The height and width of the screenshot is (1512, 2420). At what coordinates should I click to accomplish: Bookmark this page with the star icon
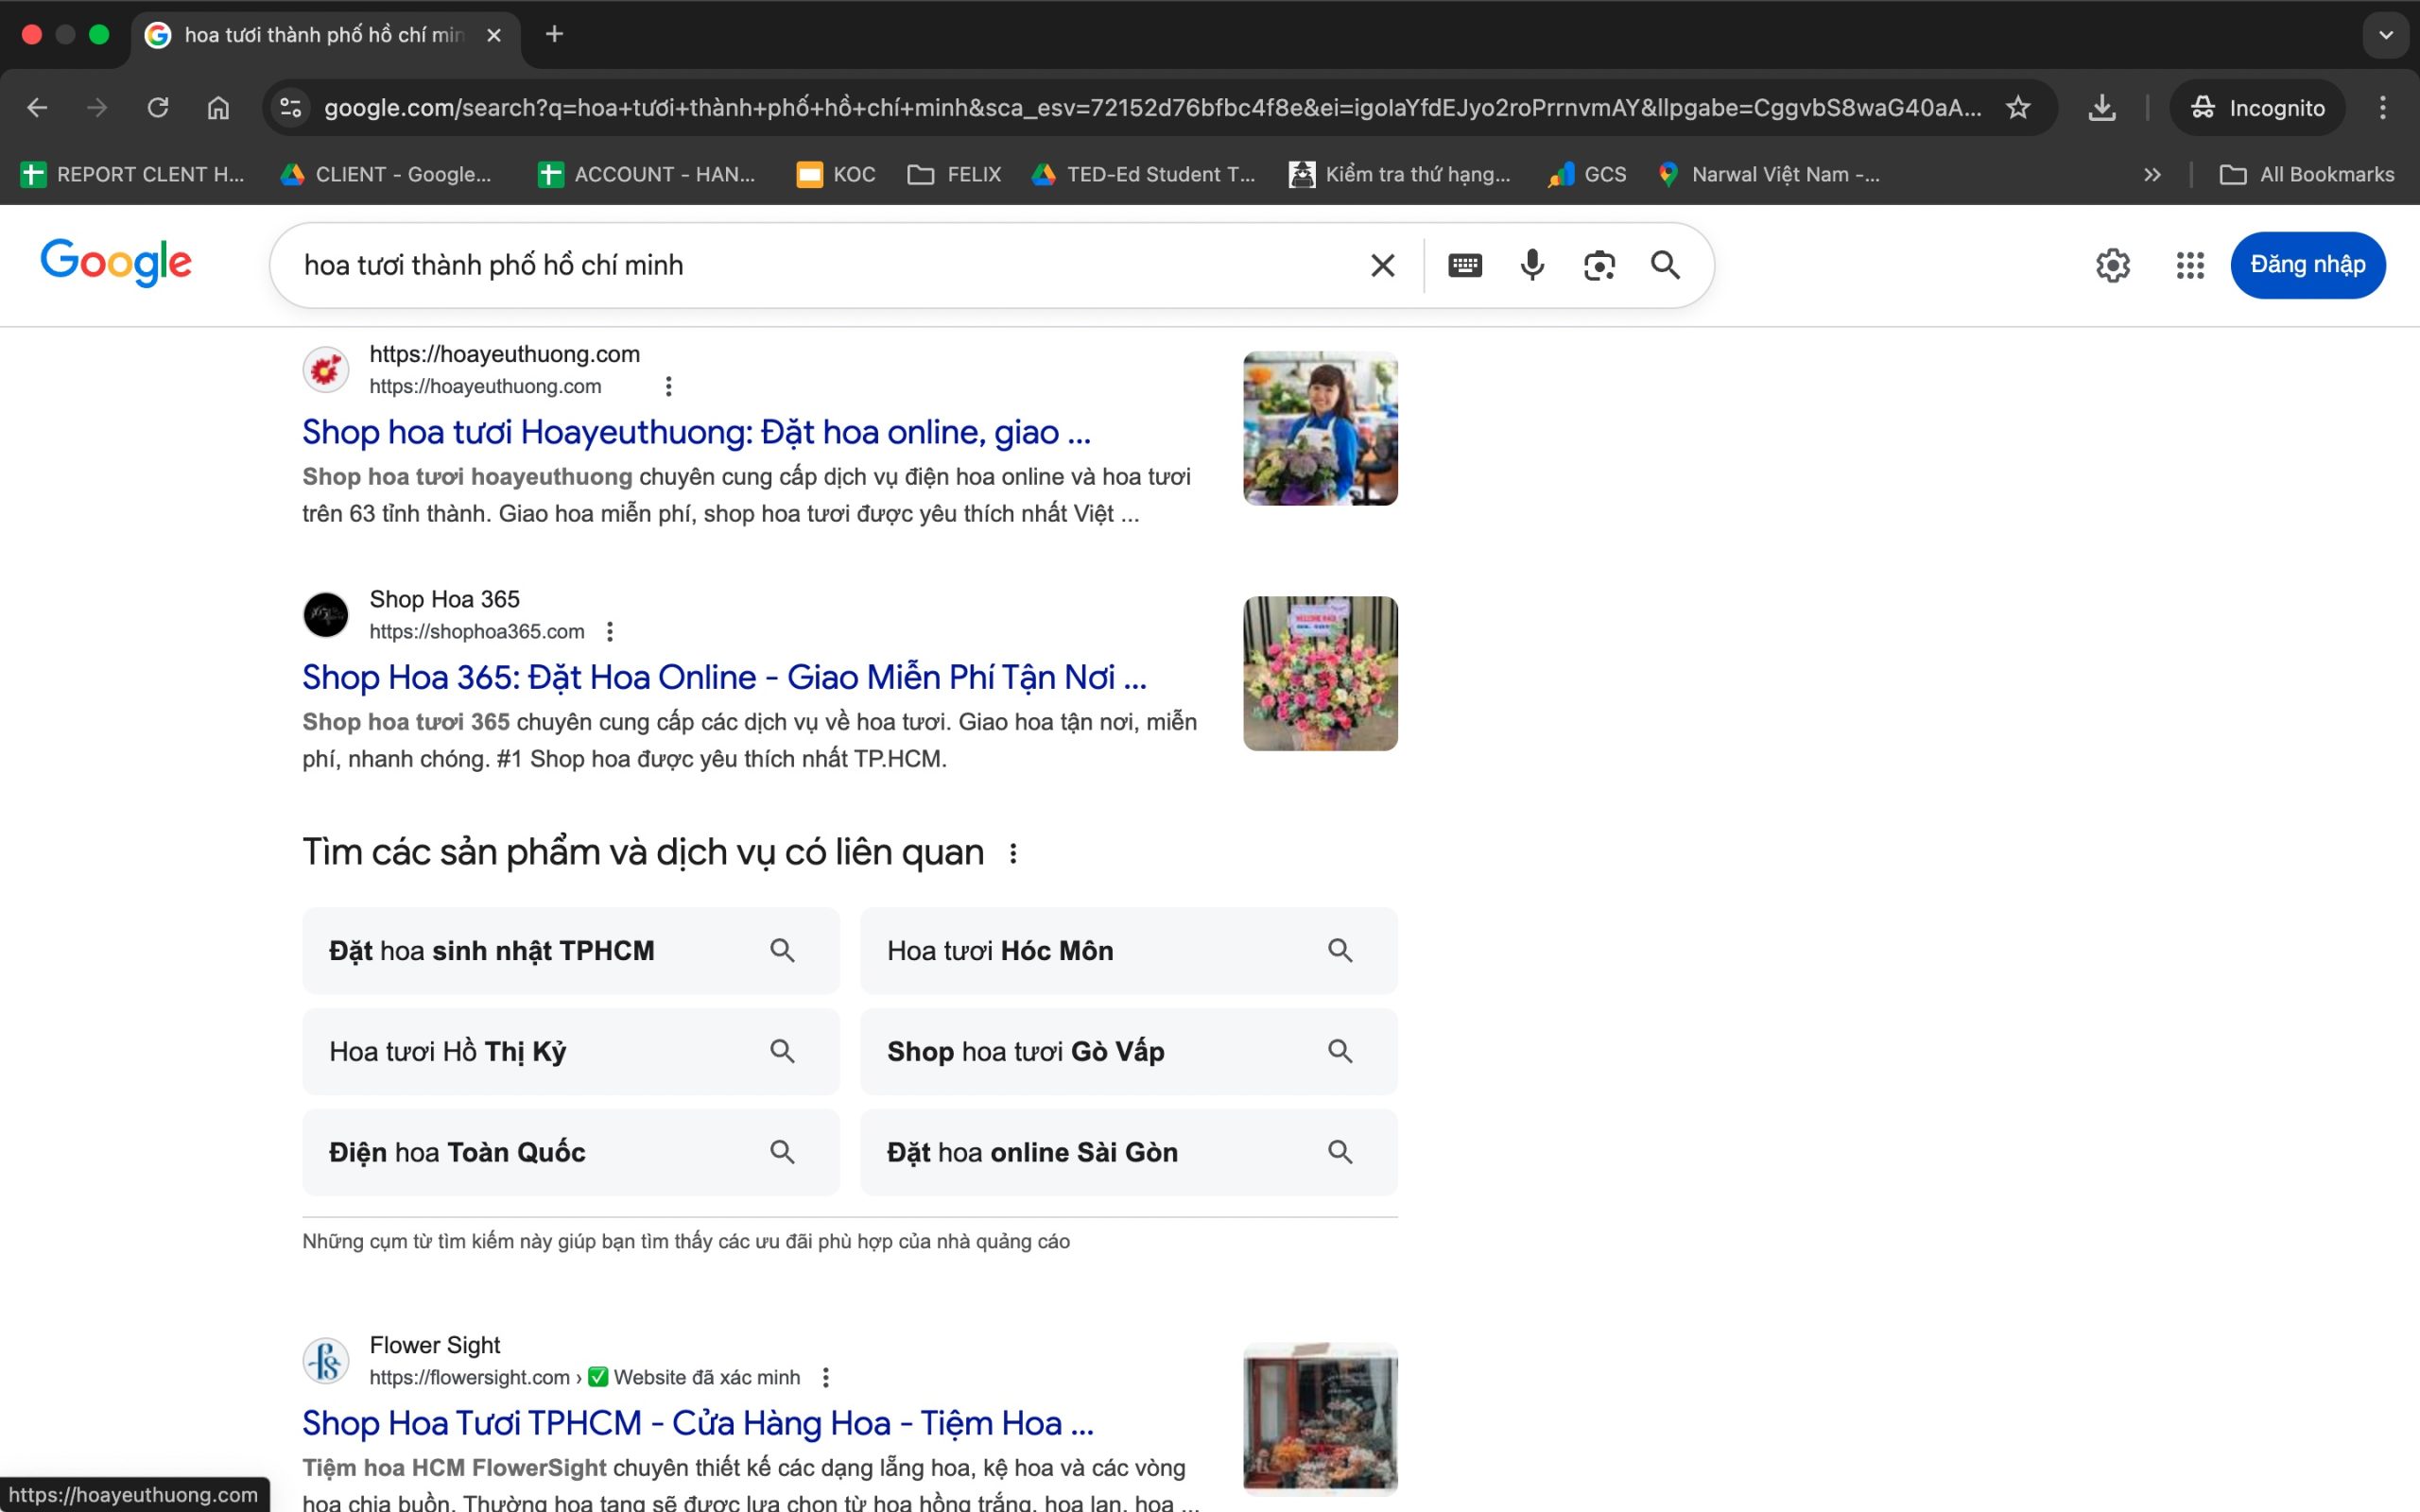pyautogui.click(x=2018, y=108)
